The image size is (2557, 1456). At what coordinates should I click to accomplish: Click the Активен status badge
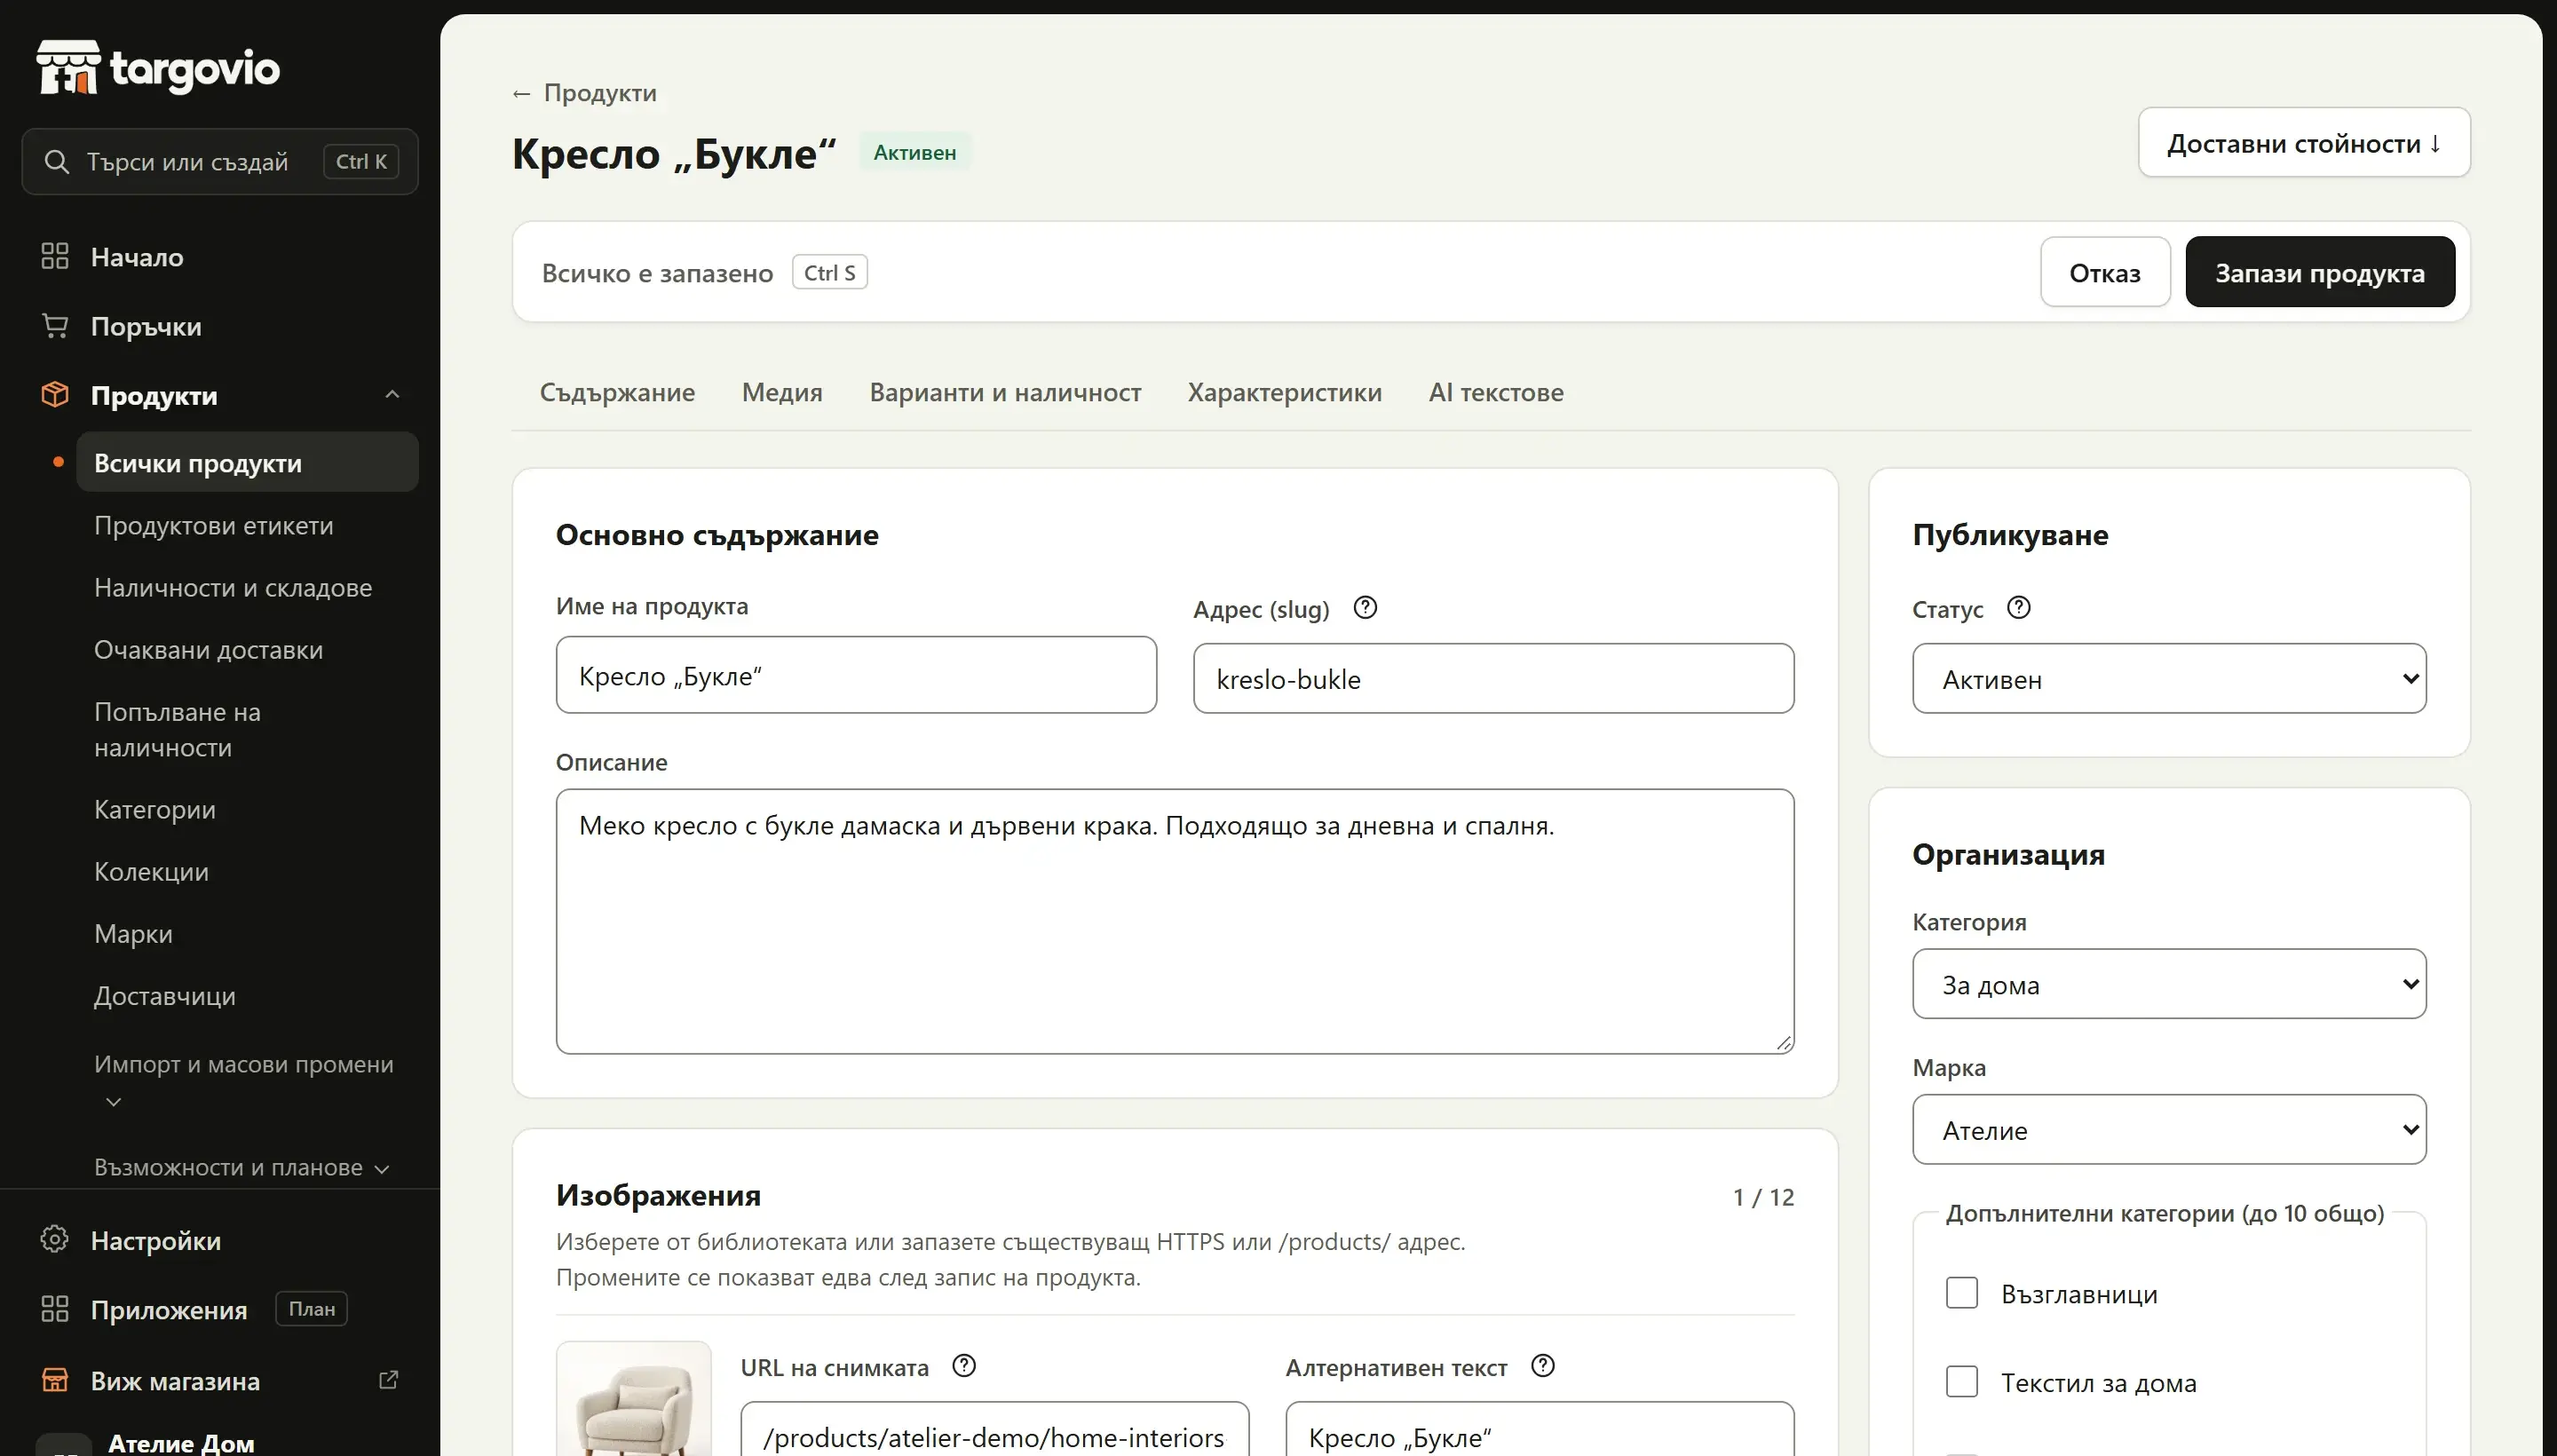pyautogui.click(x=914, y=152)
